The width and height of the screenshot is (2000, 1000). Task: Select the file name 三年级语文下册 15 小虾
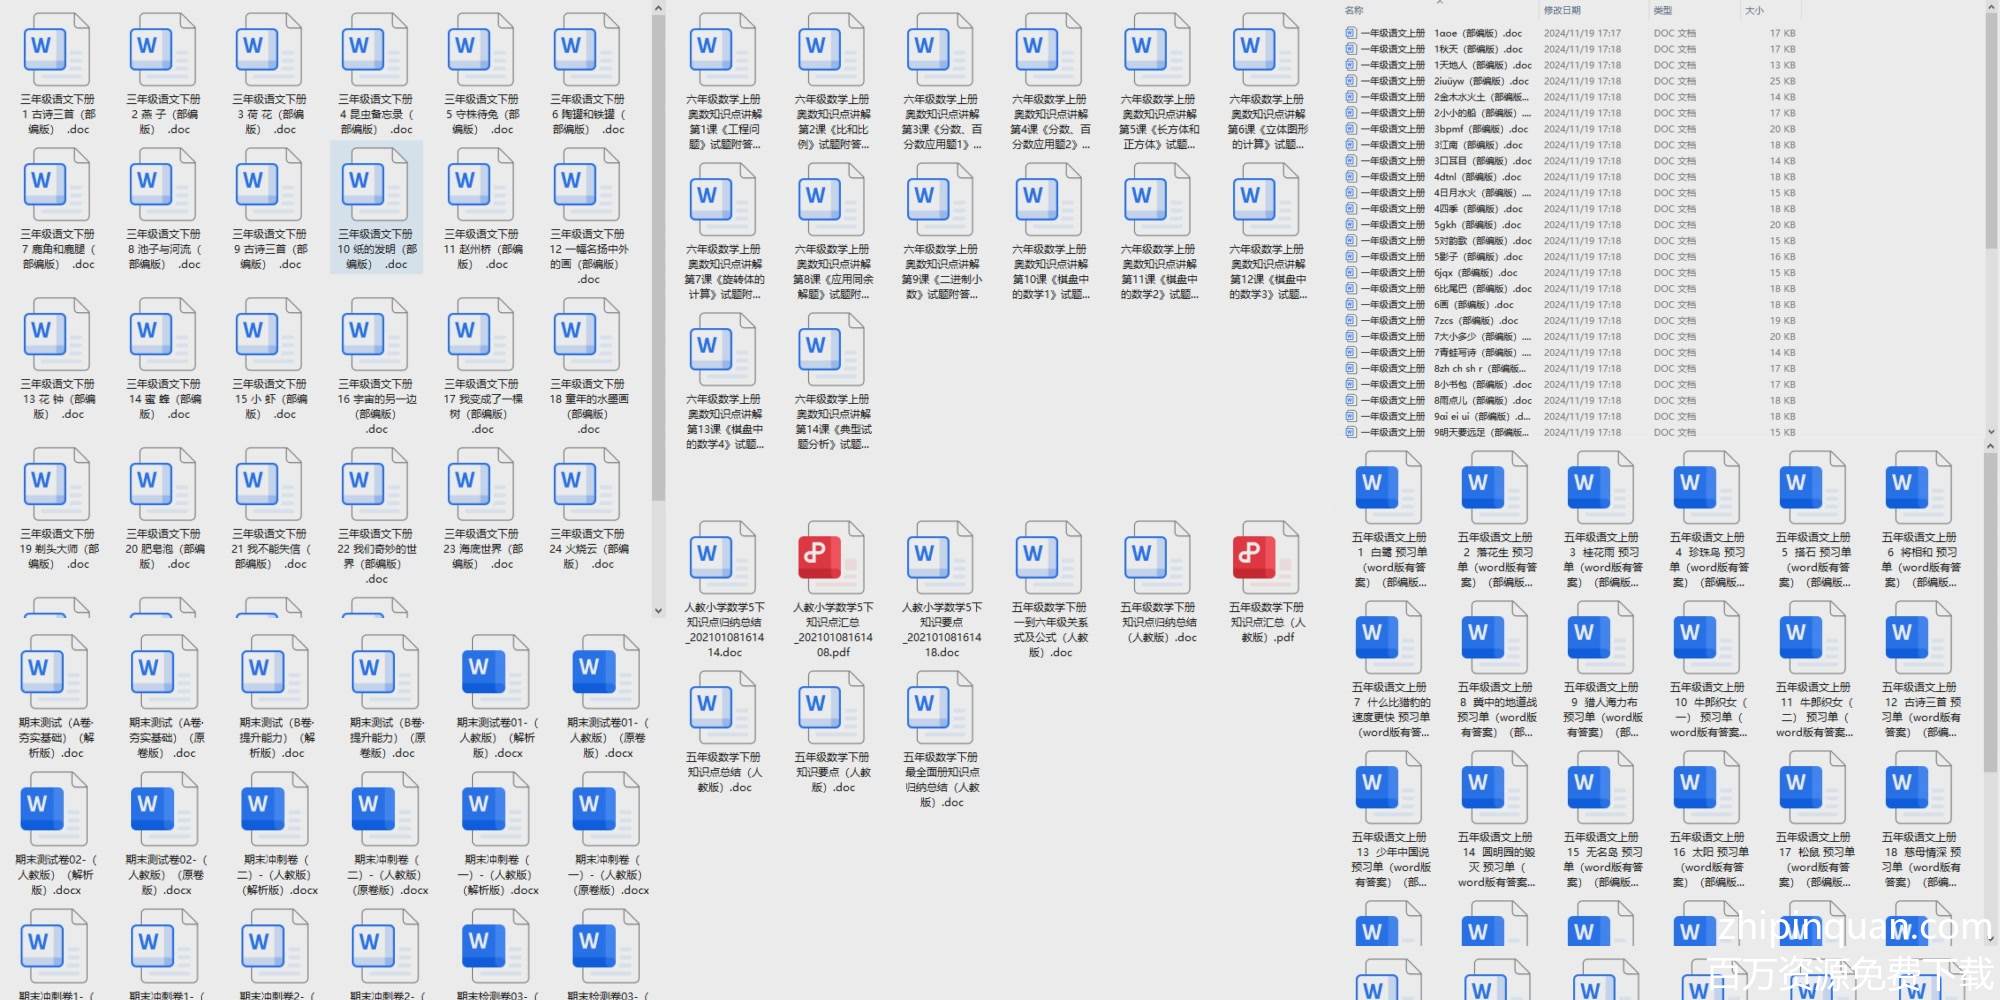[x=270, y=399]
